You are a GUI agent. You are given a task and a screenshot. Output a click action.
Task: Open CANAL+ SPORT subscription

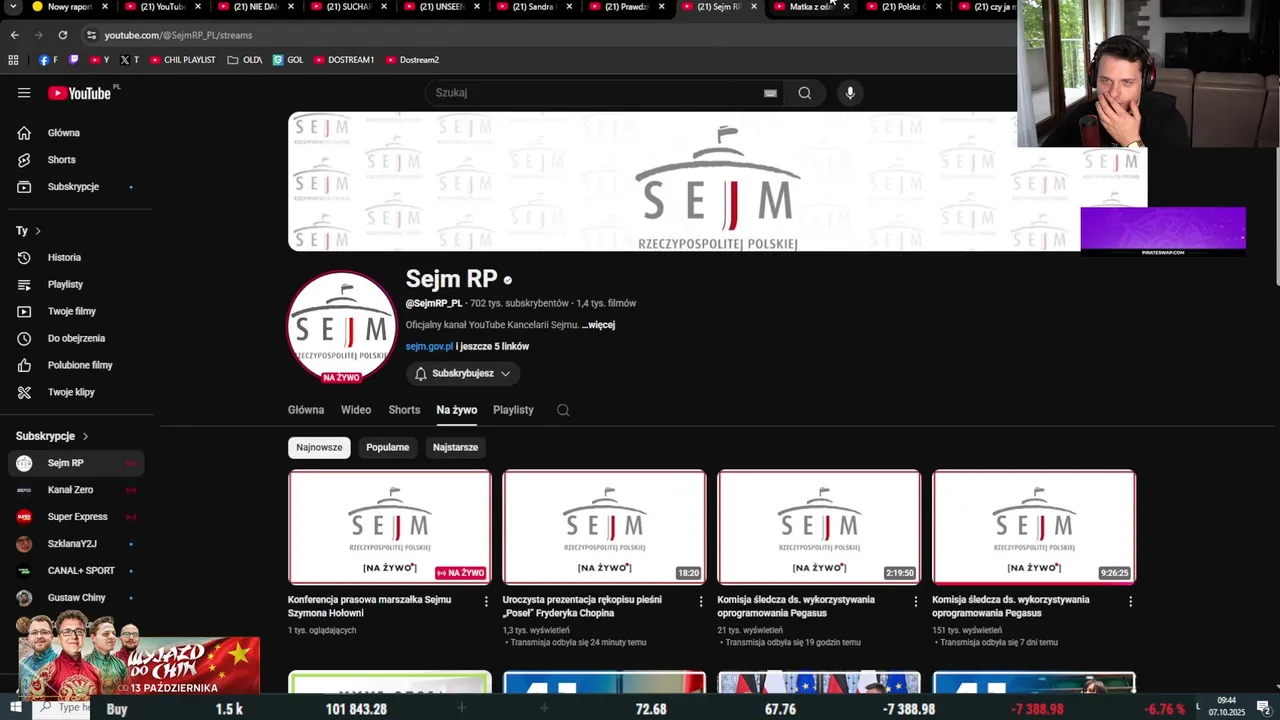pos(76,571)
